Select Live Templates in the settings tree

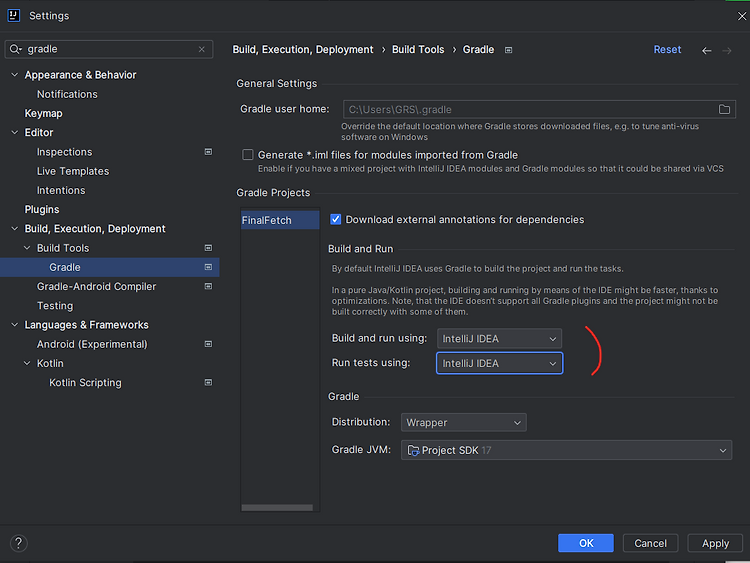(73, 171)
